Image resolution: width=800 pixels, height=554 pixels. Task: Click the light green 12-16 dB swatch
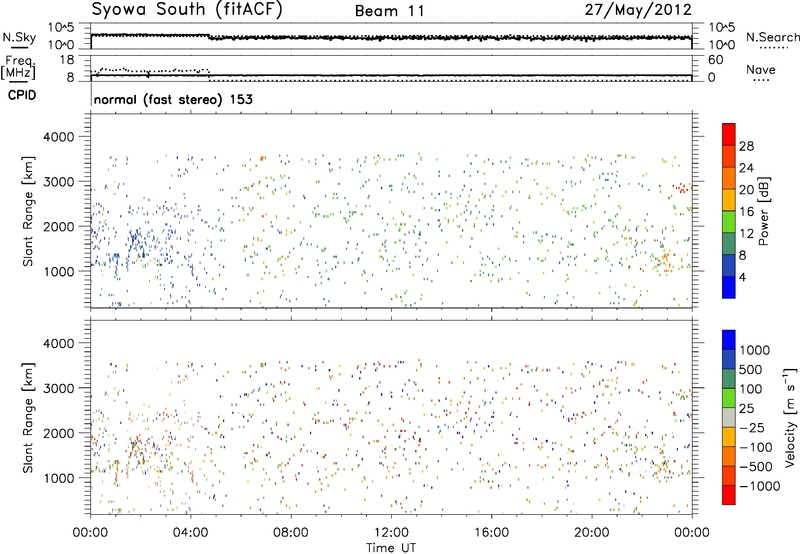pos(729,222)
